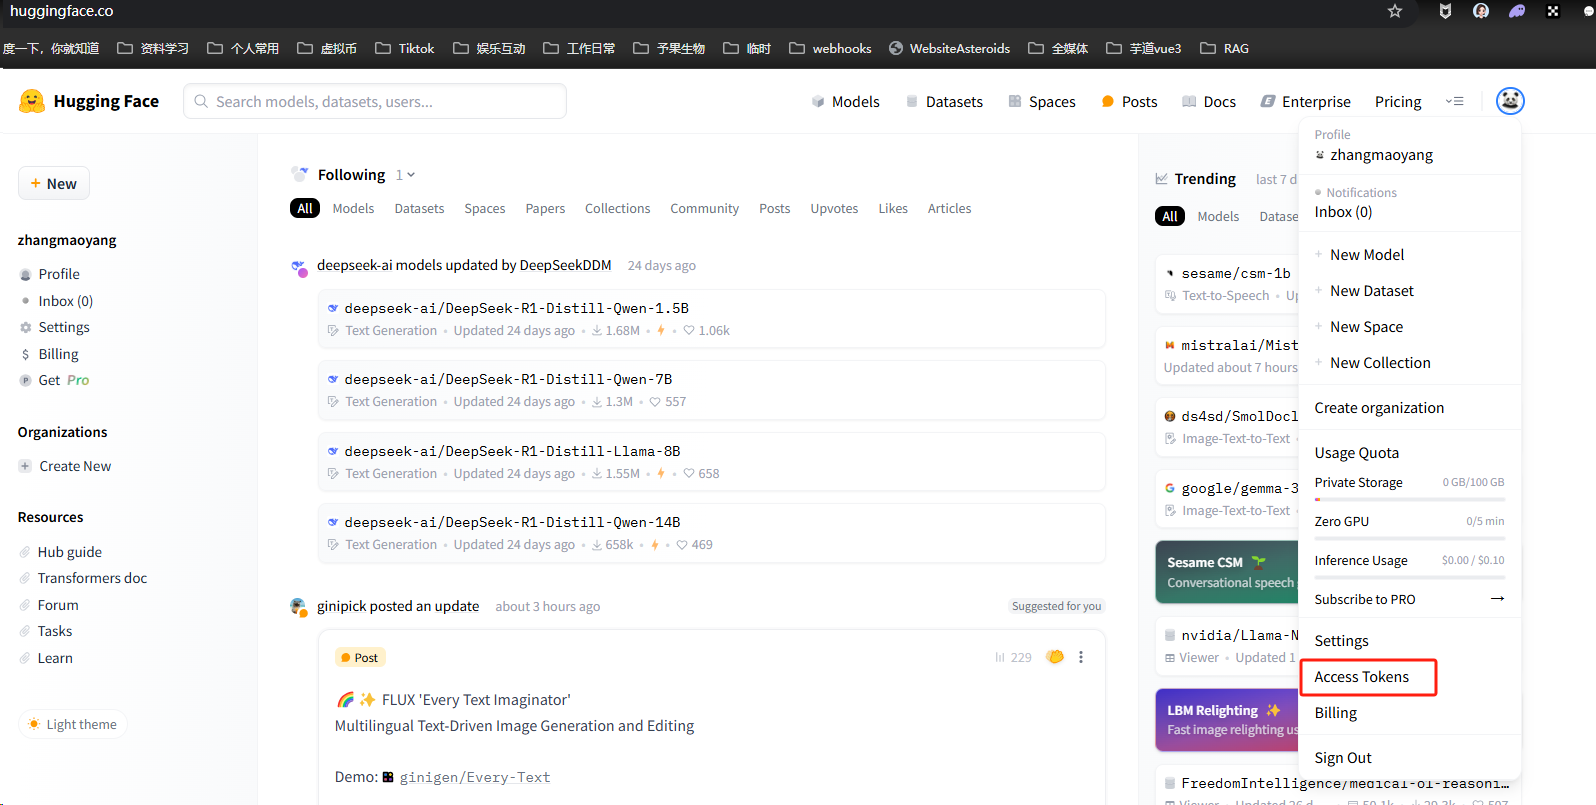This screenshot has height=805, width=1596.
Task: Choose New Model from profile menu
Action: coord(1367,255)
